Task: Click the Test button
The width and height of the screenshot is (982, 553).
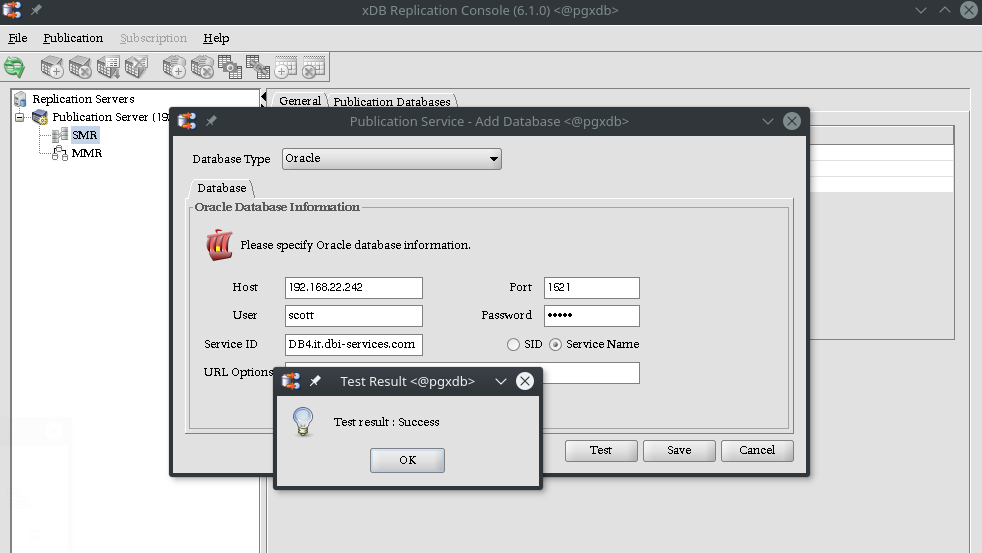Action: pos(601,450)
